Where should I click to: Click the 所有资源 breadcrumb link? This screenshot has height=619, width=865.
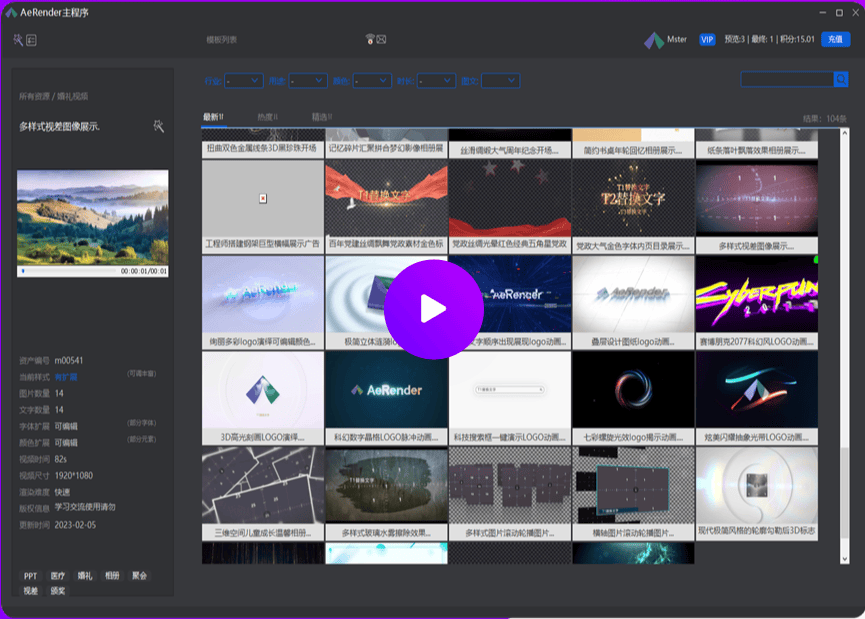pos(34,96)
